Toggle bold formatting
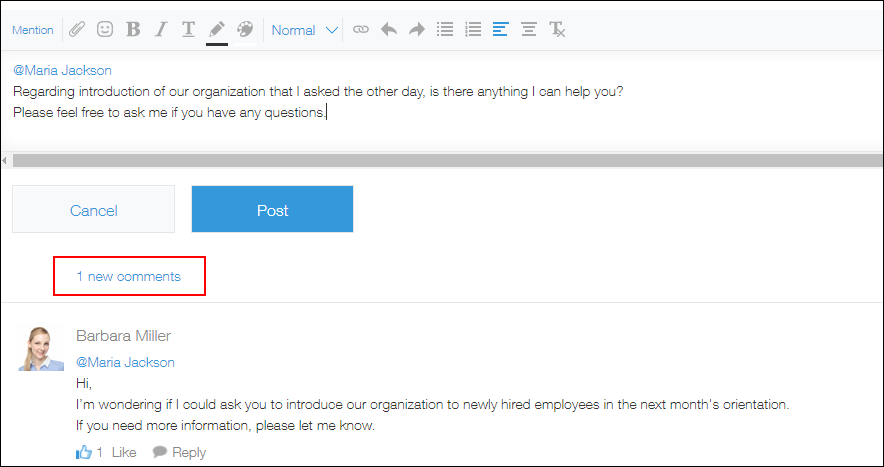This screenshot has width=884, height=467. pos(133,30)
